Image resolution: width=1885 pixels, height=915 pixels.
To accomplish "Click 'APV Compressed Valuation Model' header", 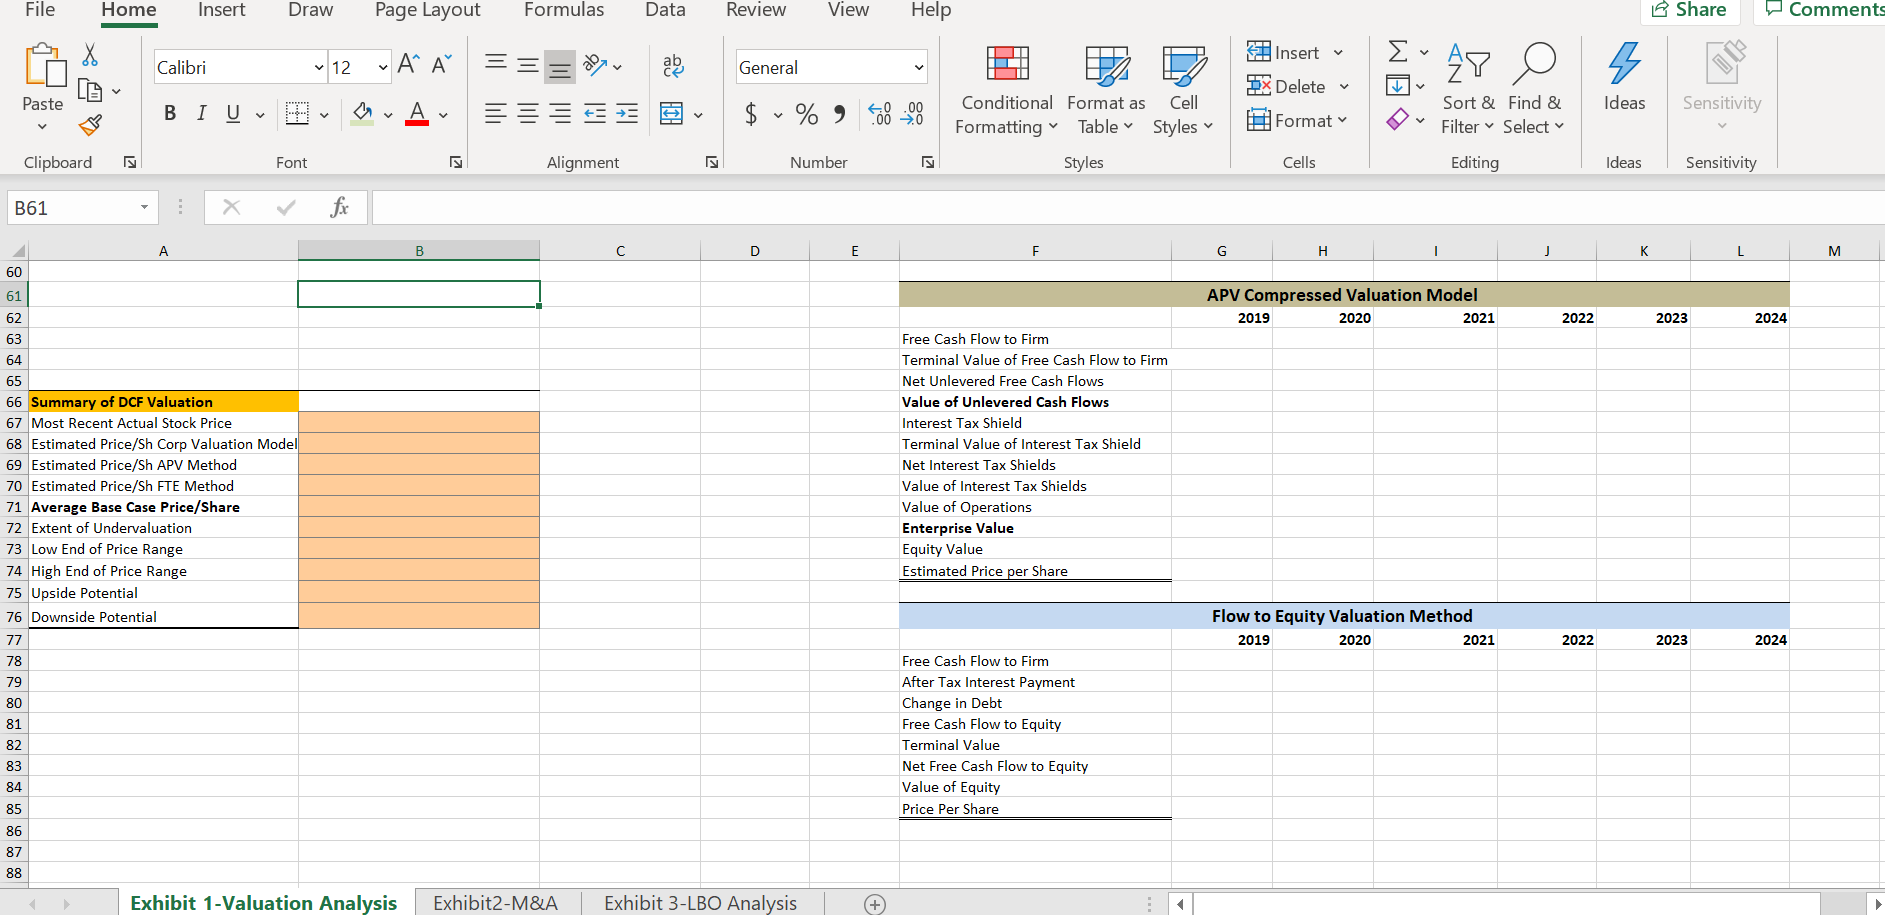I will point(1342,295).
